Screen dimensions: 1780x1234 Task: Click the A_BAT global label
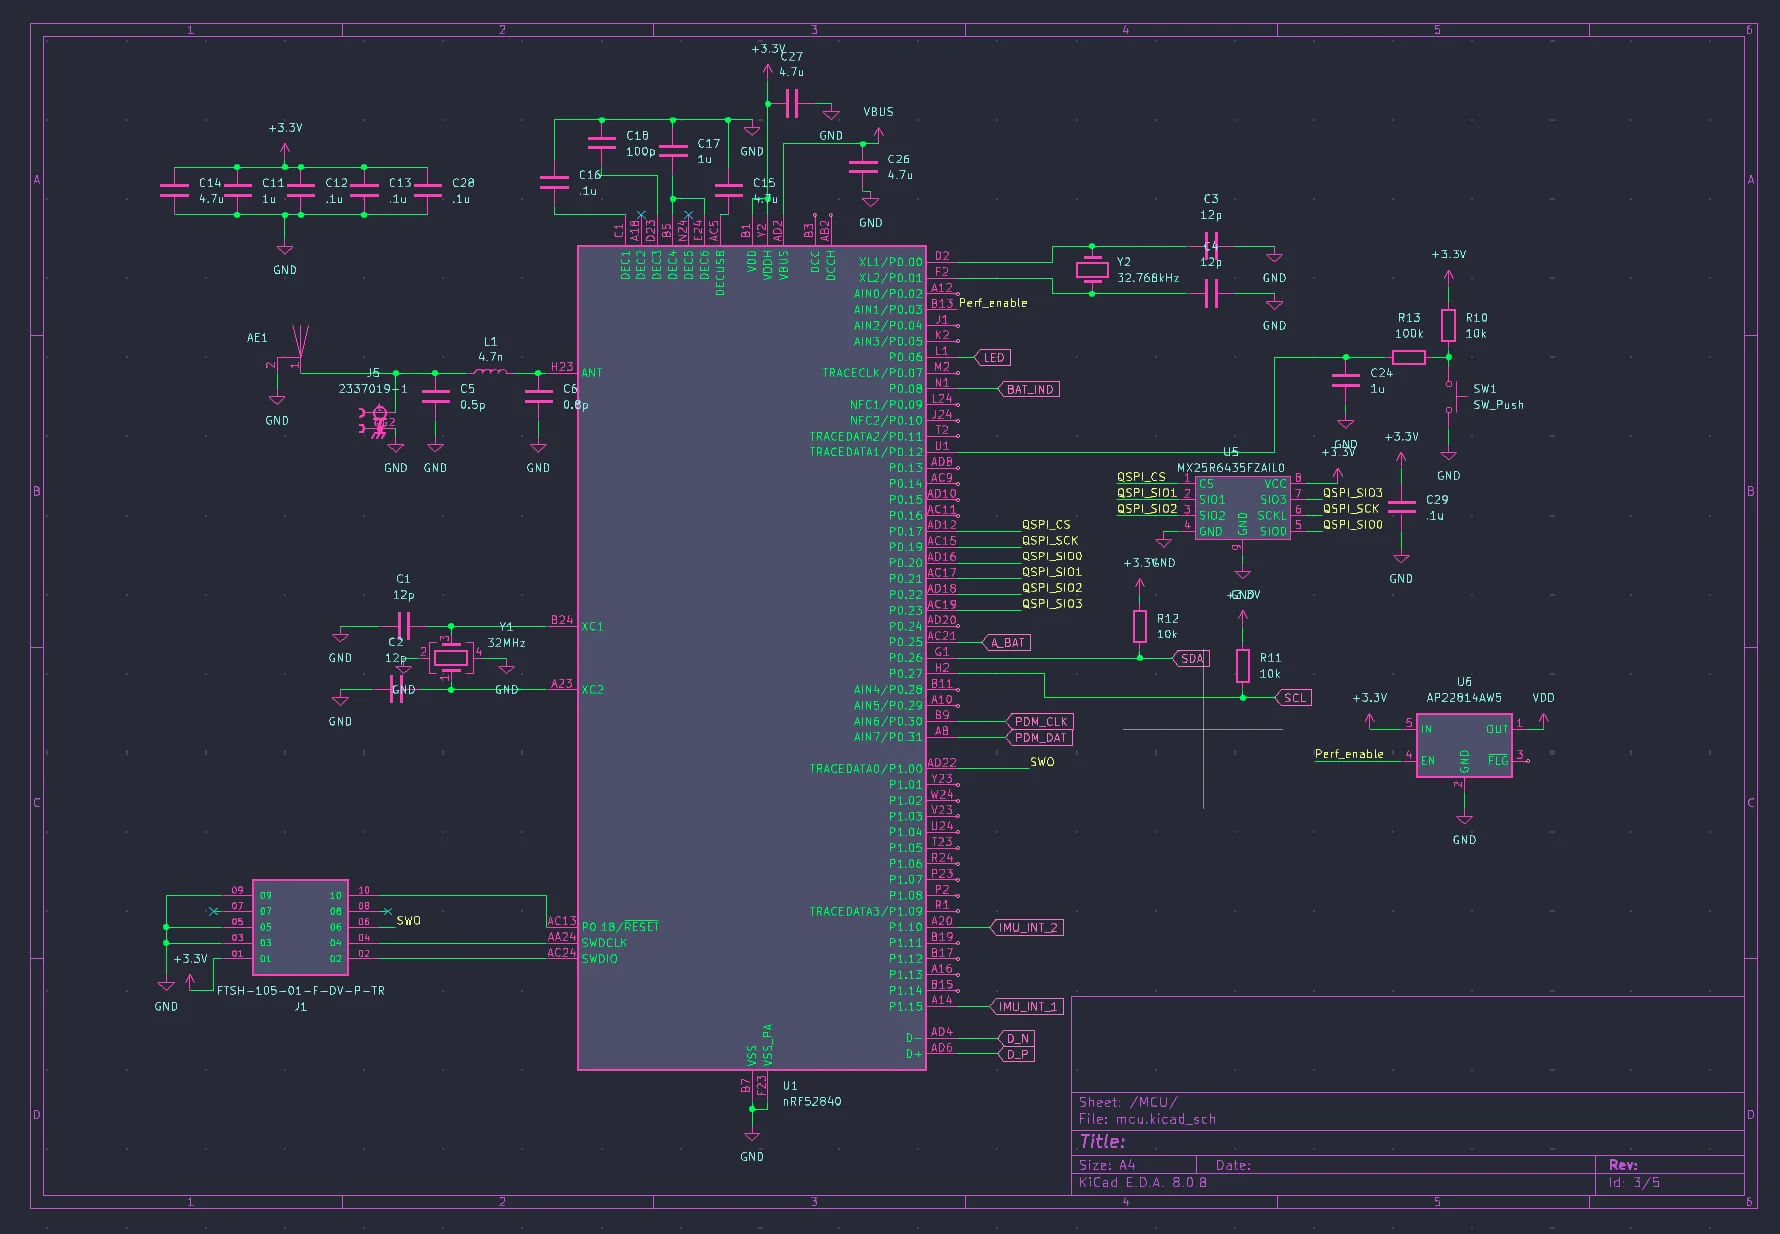[x=1006, y=642]
